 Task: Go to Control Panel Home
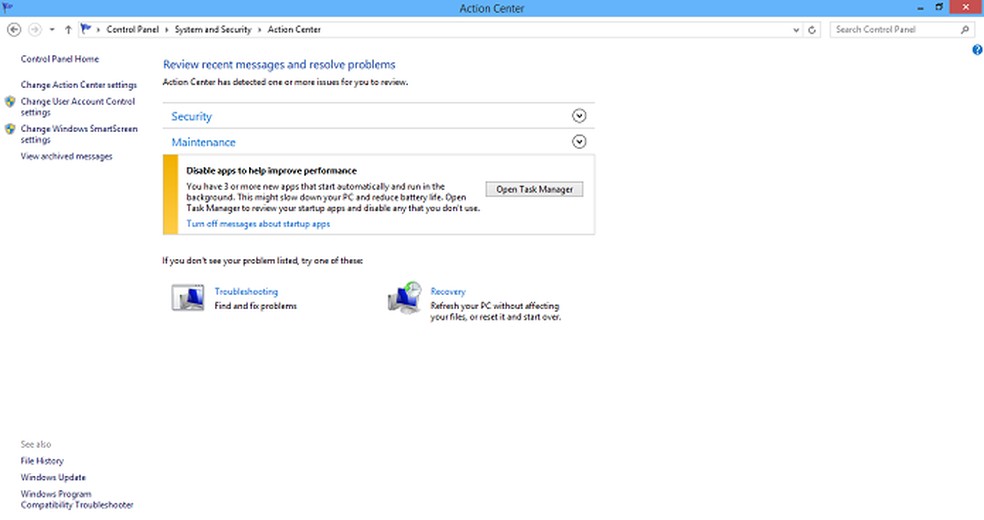[x=60, y=59]
